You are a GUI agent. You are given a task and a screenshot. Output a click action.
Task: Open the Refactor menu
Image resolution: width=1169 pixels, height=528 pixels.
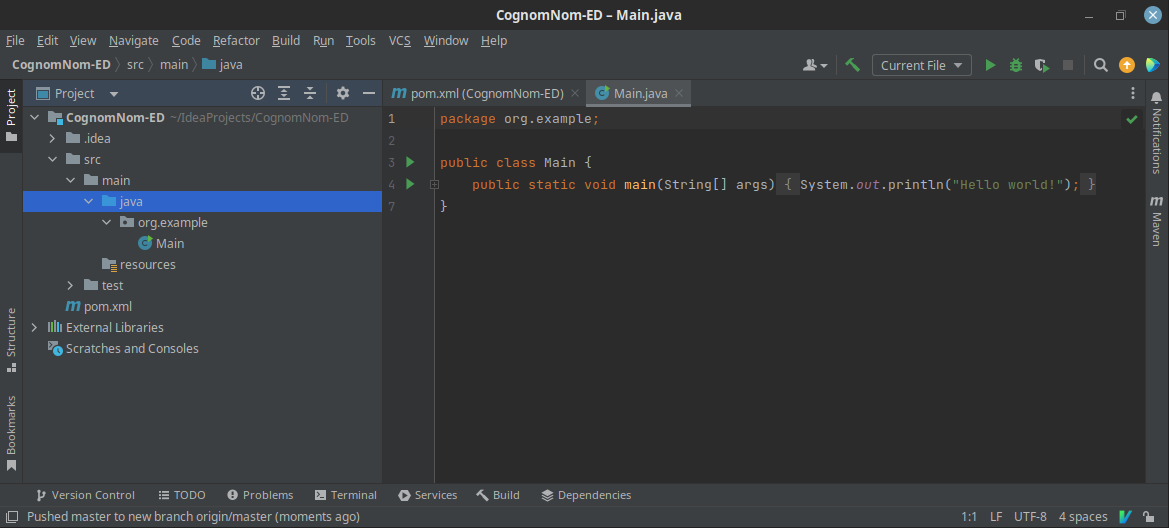coord(236,40)
